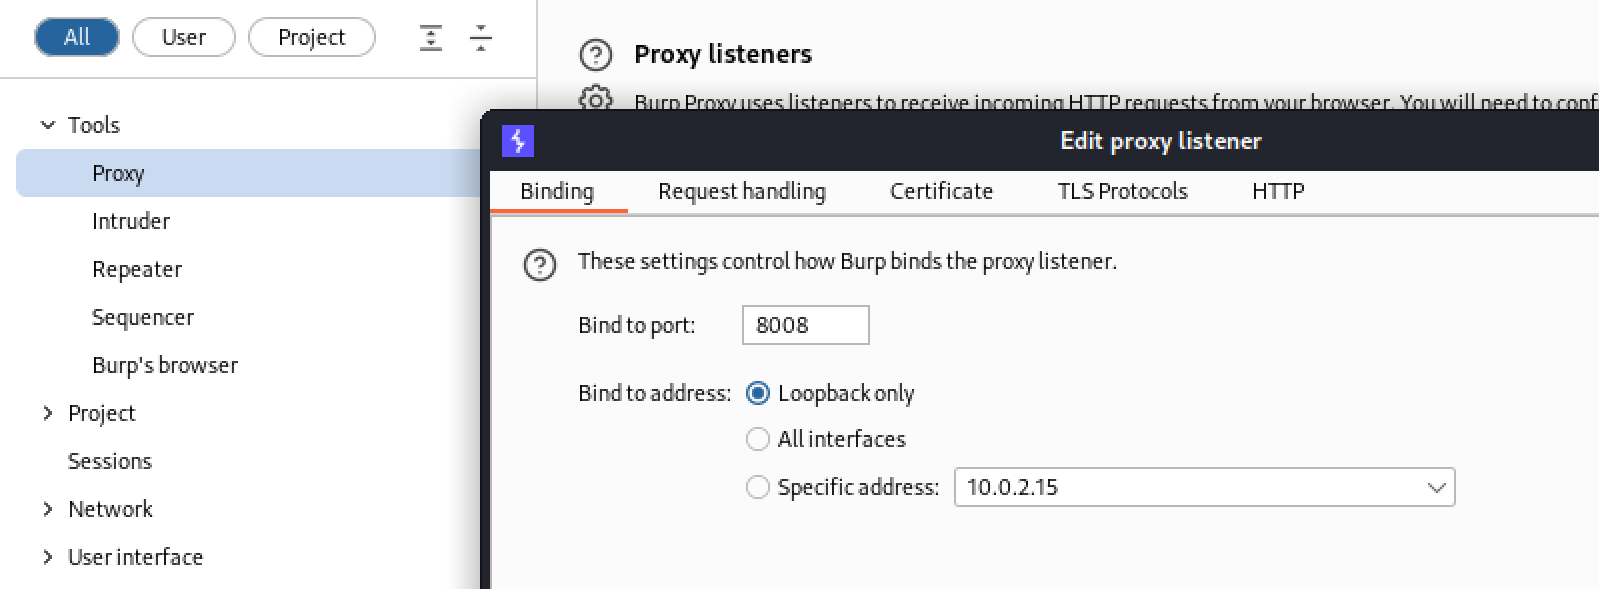The width and height of the screenshot is (1599, 589).
Task: Expand the Network tree section
Action: tap(47, 509)
